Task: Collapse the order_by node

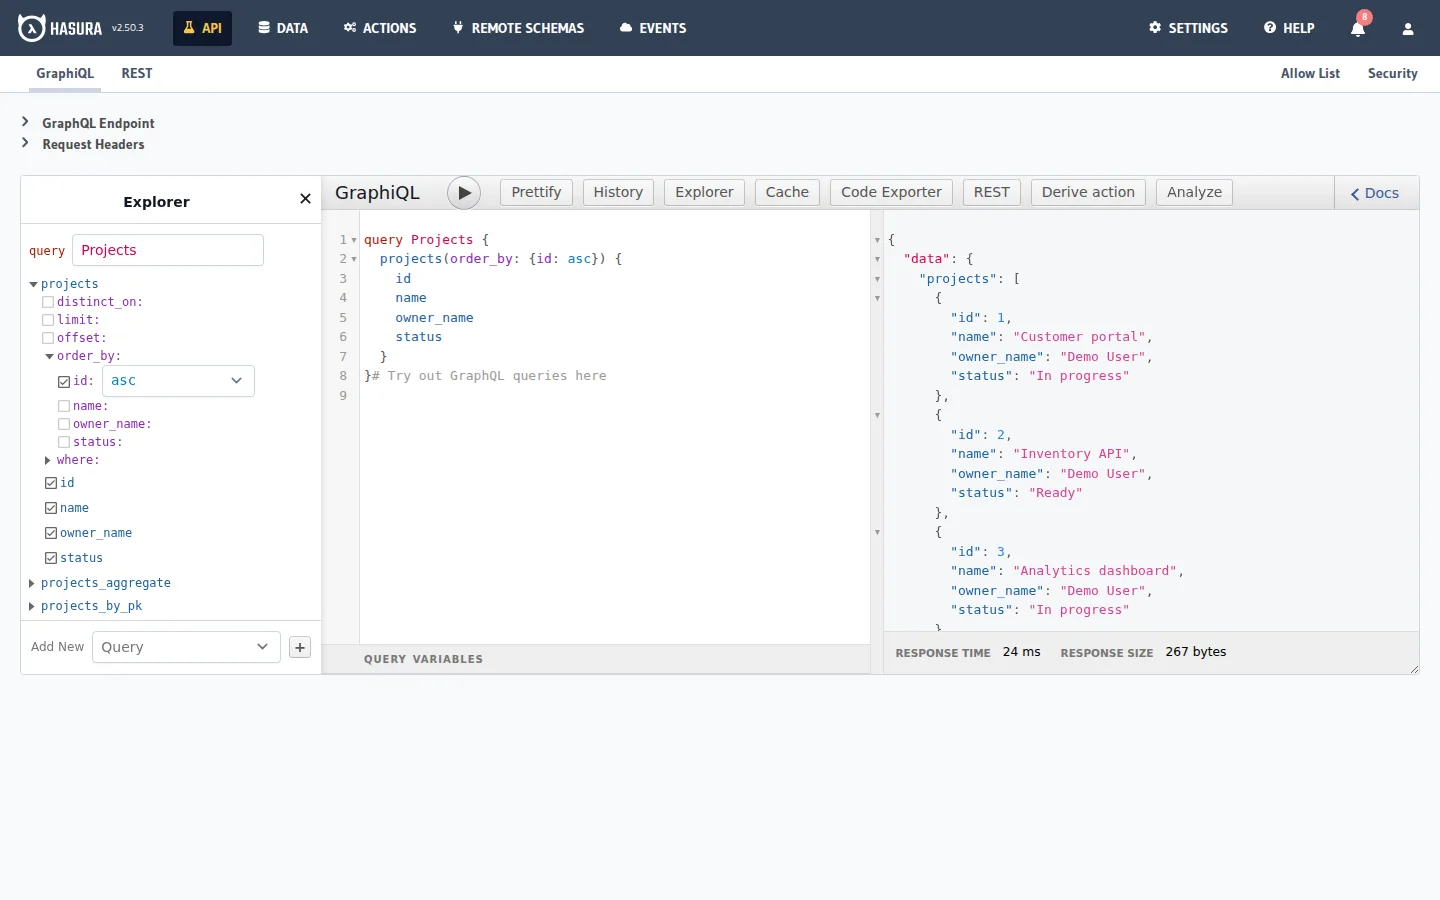Action: pyautogui.click(x=49, y=356)
